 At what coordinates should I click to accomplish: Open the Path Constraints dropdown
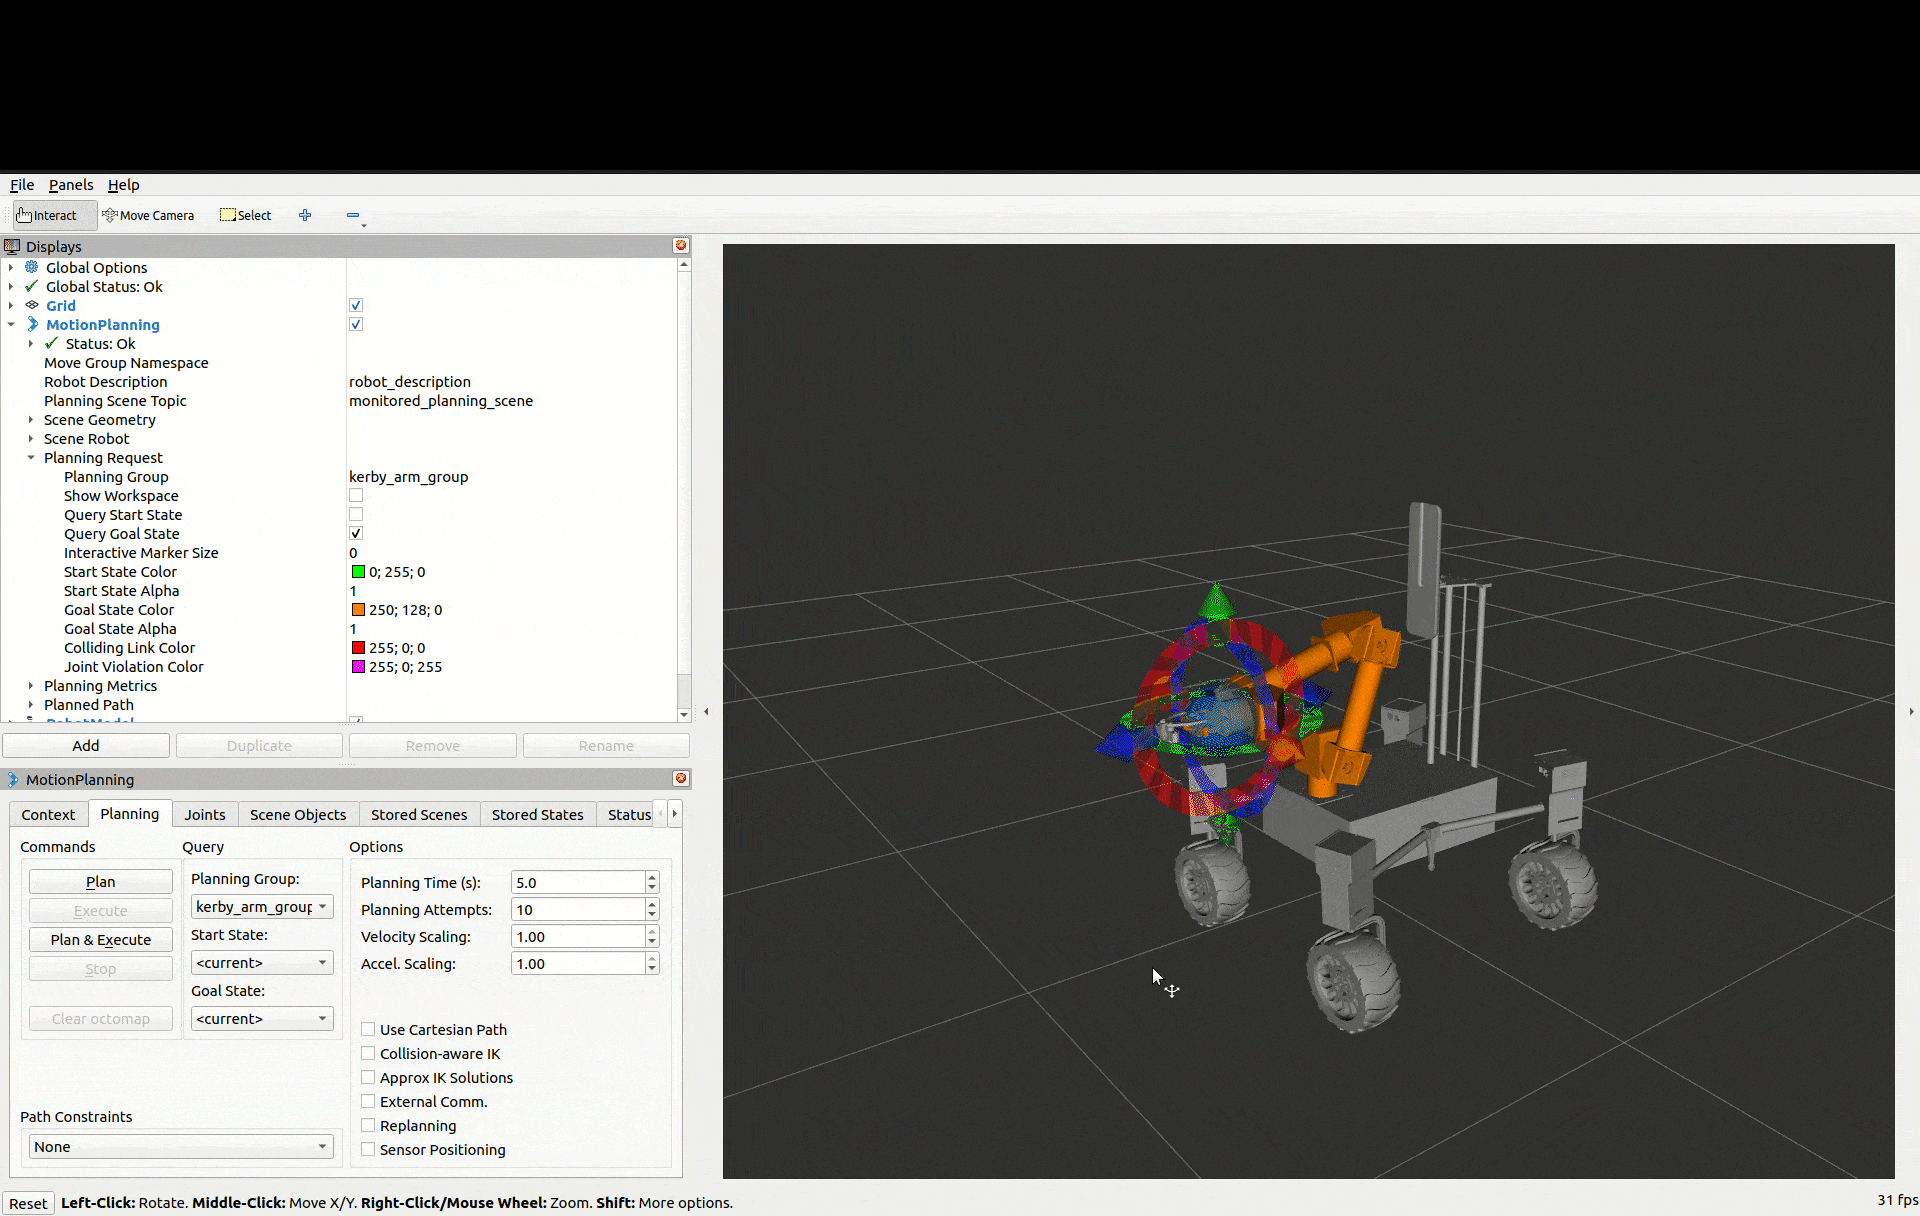(180, 1147)
